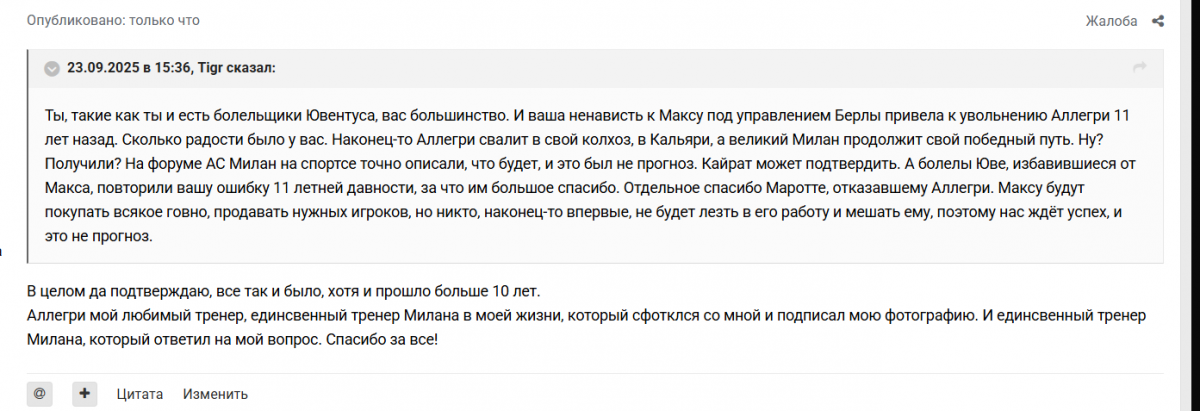Click the last reply line ending 'Спасибо за все!'
The height and width of the screenshot is (411, 1200).
pos(232,340)
